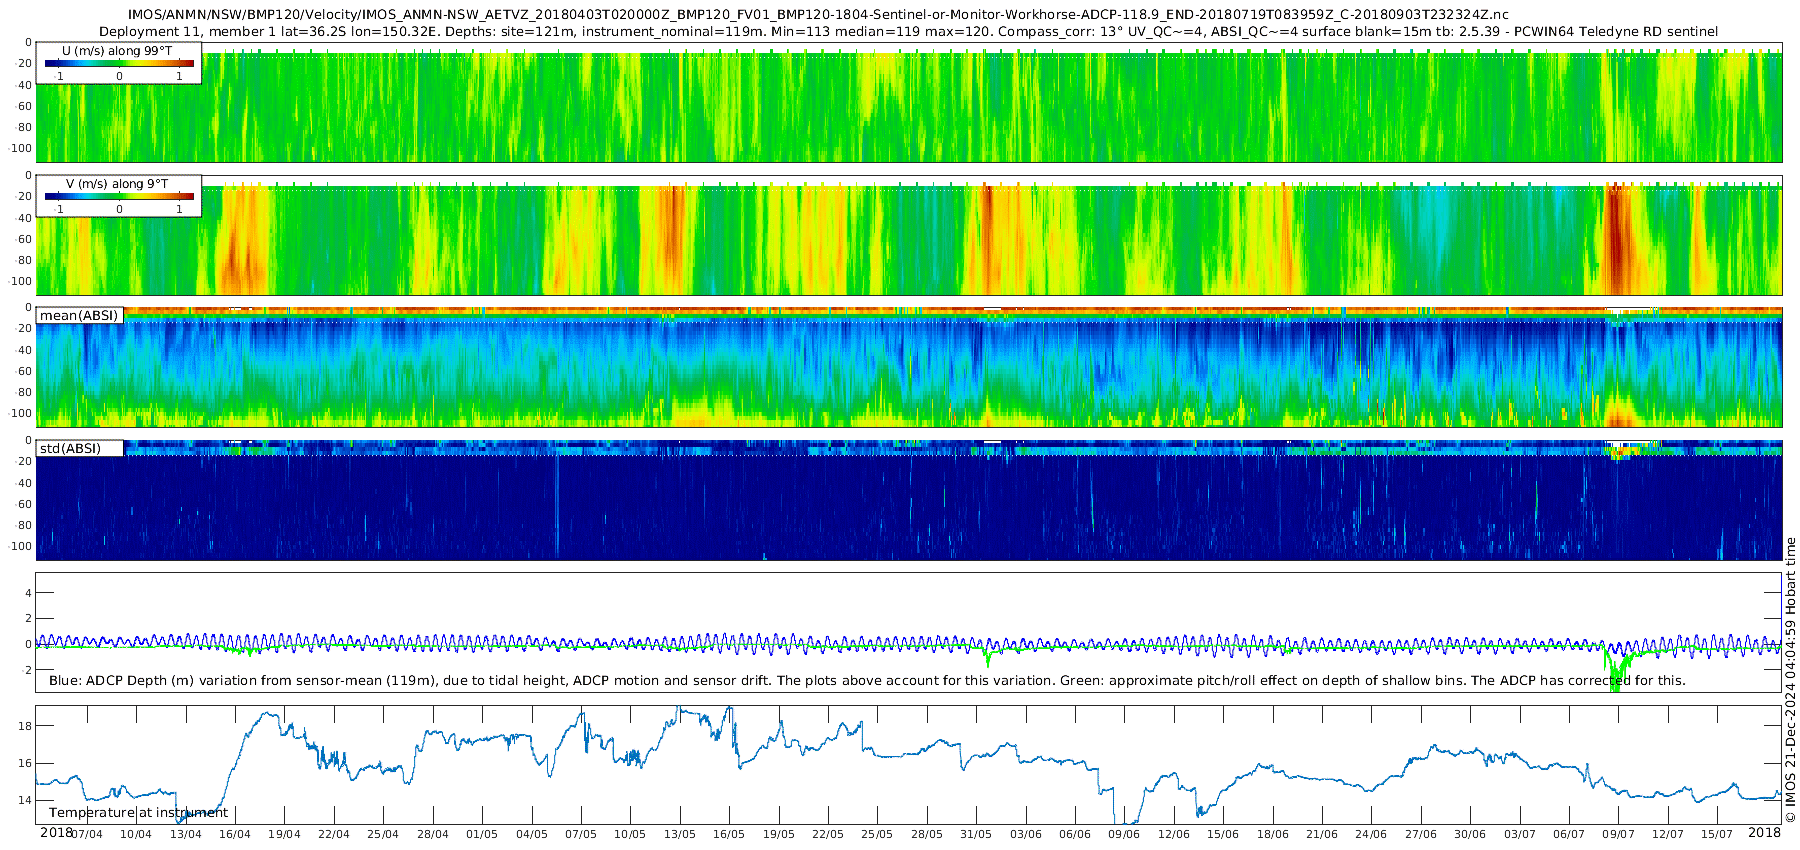Select the std(ABSI) panel label
The height and width of the screenshot is (850, 1800).
(x=70, y=448)
